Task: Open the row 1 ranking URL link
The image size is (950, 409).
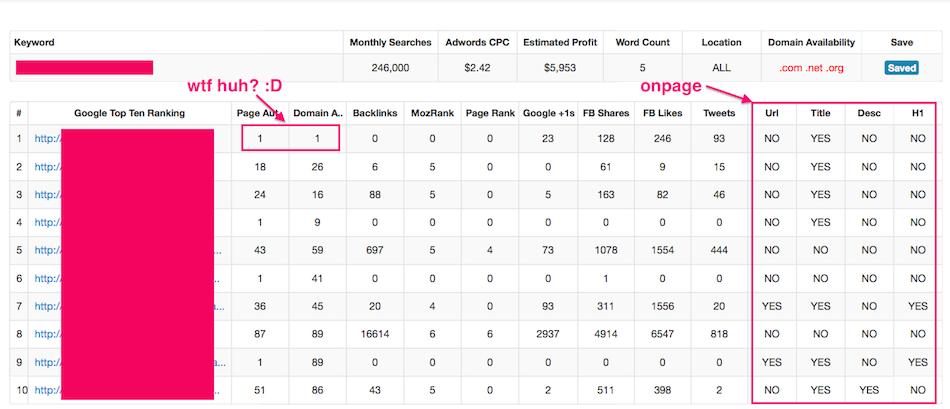Action: click(x=46, y=138)
